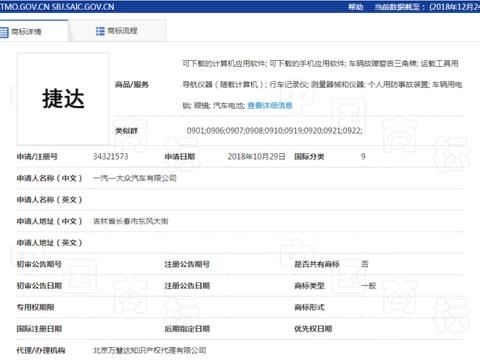Click the agency 北京万慧达知识产权代理有限公司
The image size is (480, 360).
[149, 350]
